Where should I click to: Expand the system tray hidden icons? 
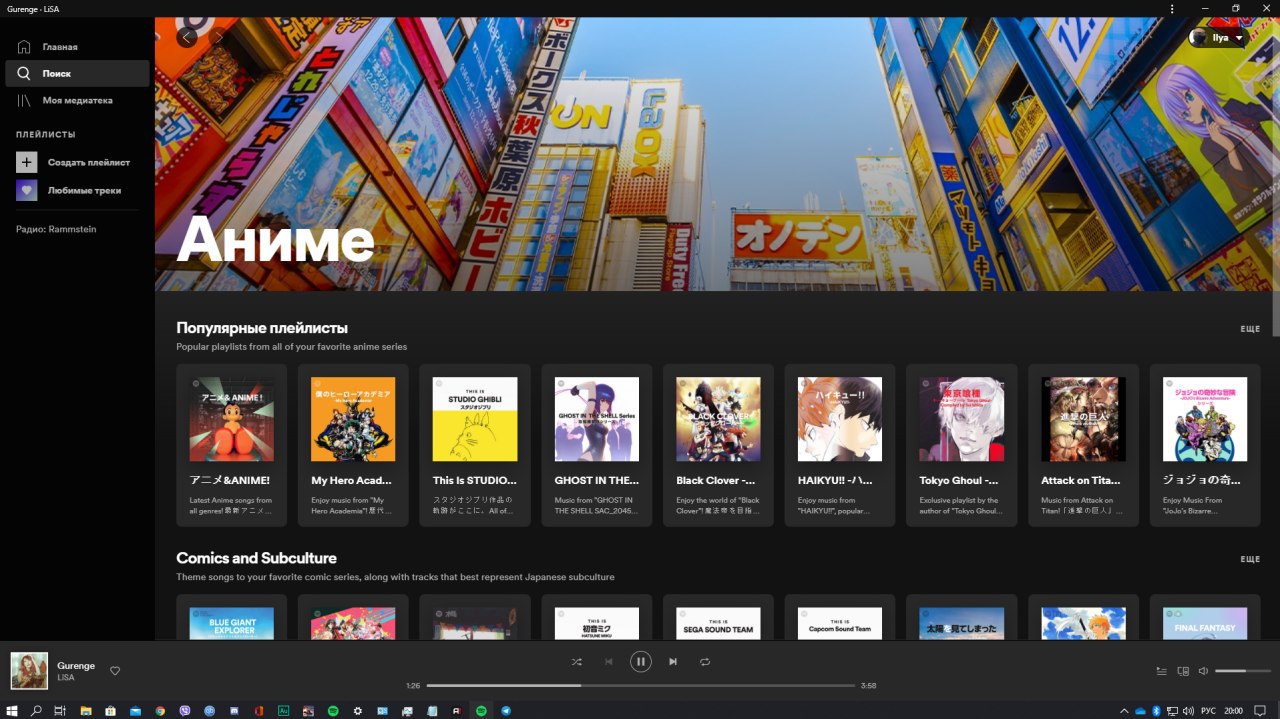pyautogui.click(x=1124, y=710)
